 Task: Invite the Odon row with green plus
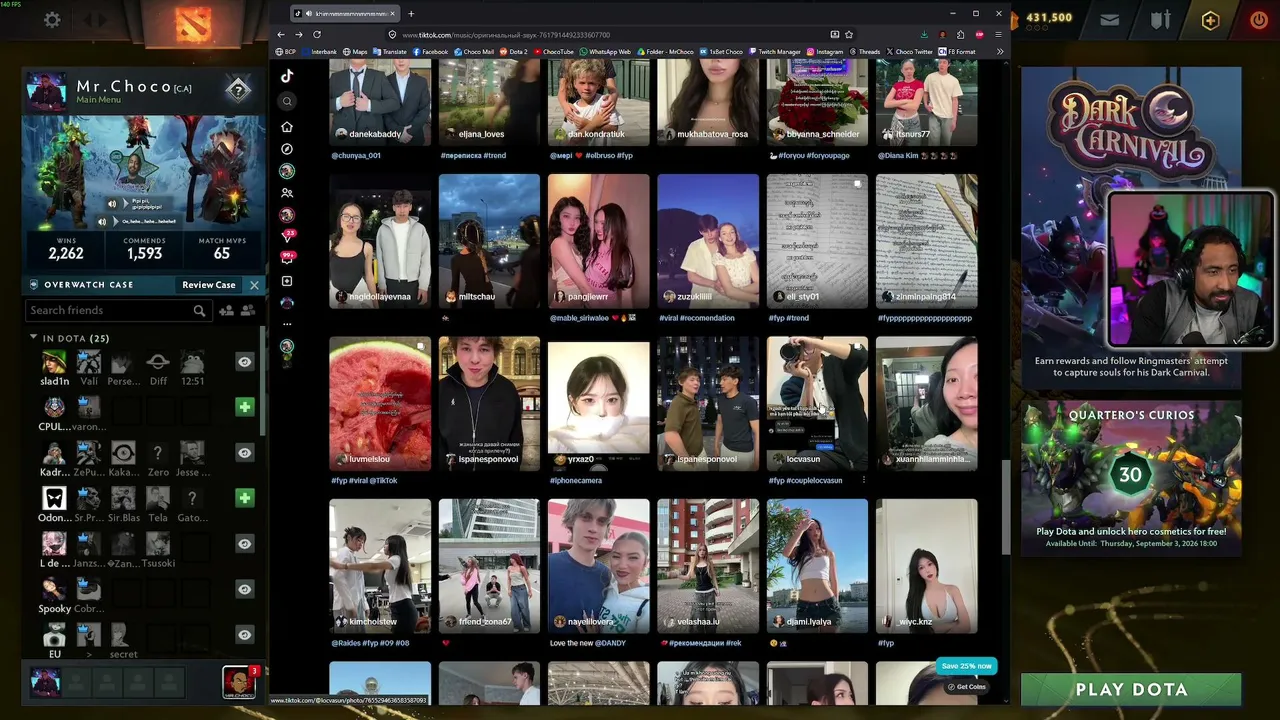tap(244, 498)
